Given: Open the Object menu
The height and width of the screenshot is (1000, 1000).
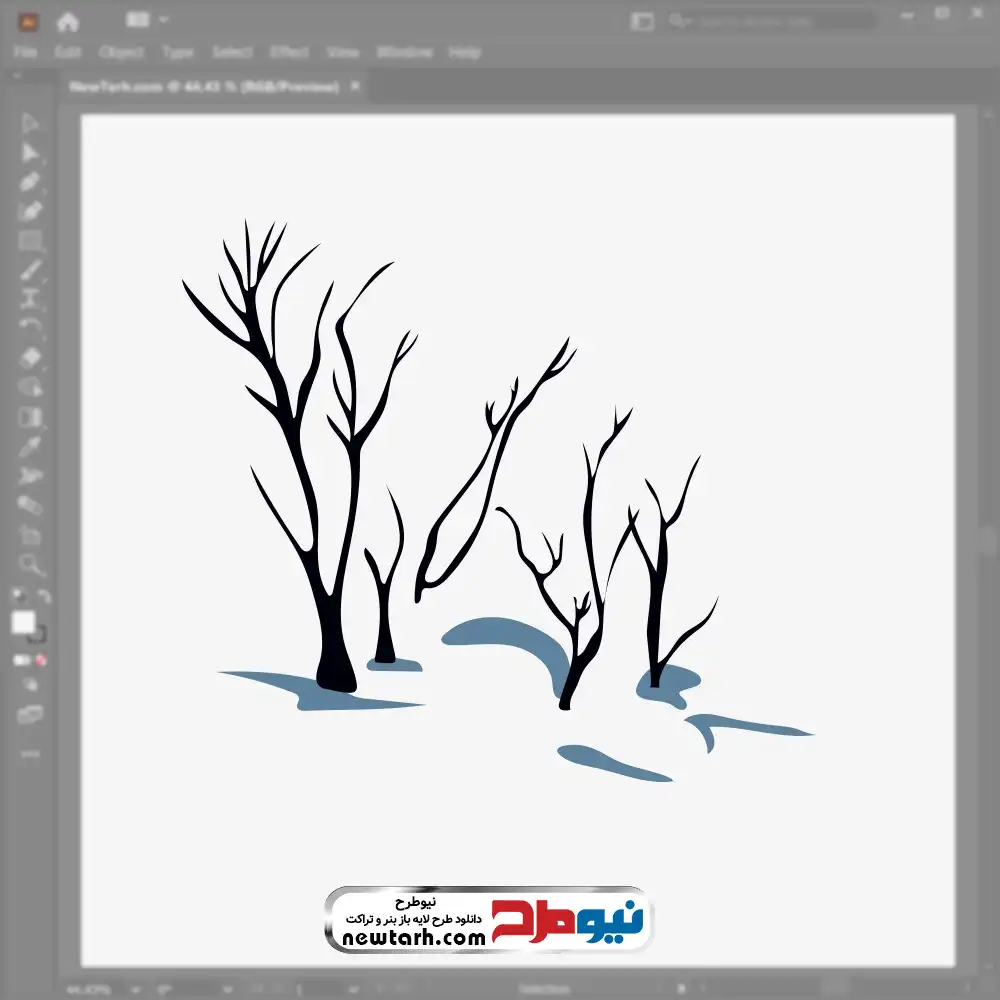Looking at the screenshot, I should (122, 52).
